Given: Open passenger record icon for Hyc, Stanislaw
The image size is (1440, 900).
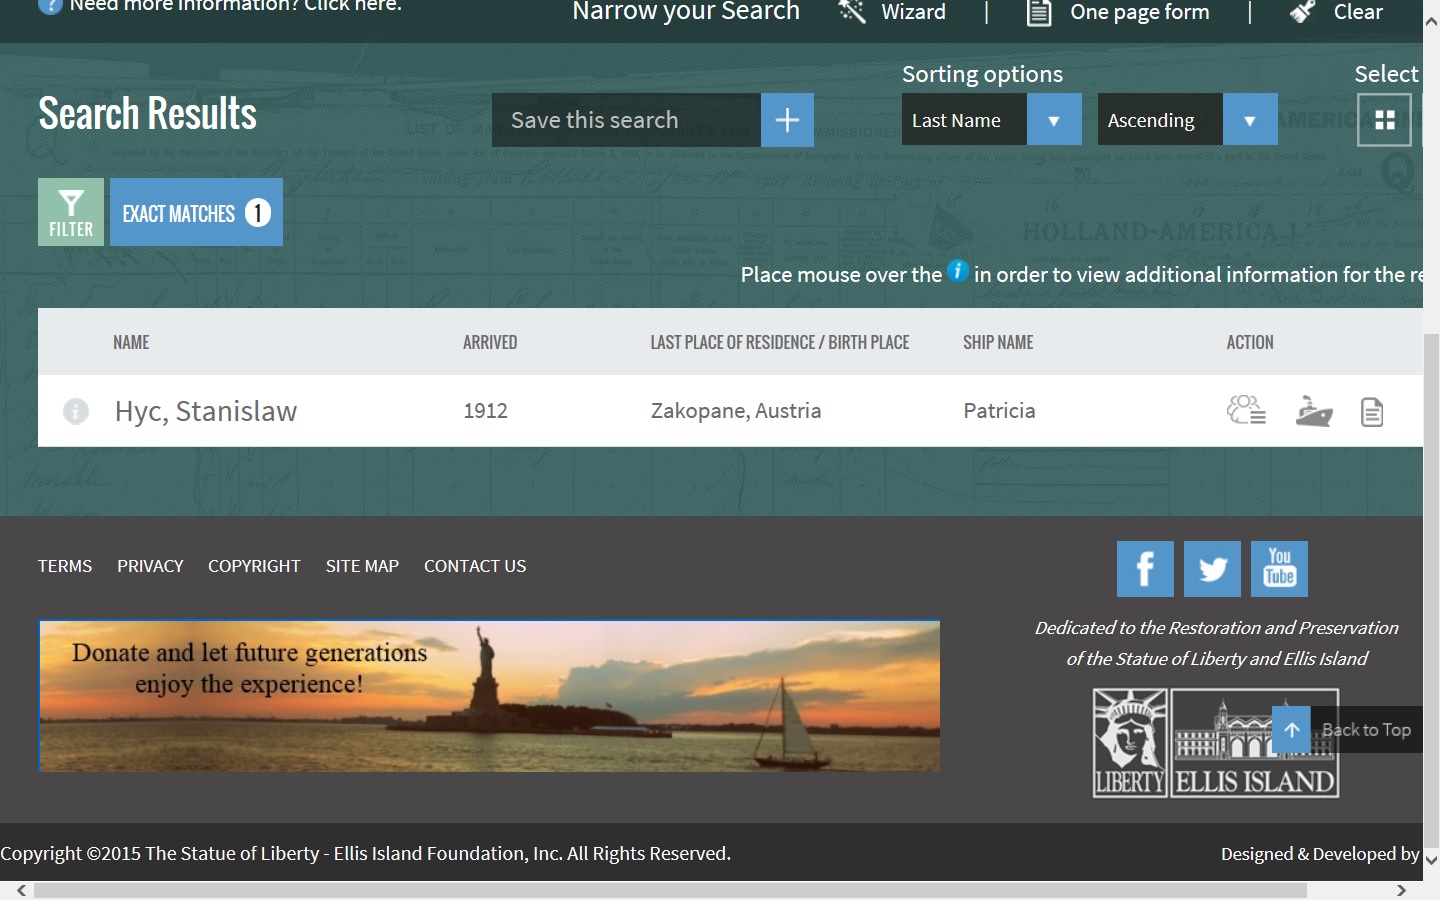Looking at the screenshot, I should (1246, 410).
